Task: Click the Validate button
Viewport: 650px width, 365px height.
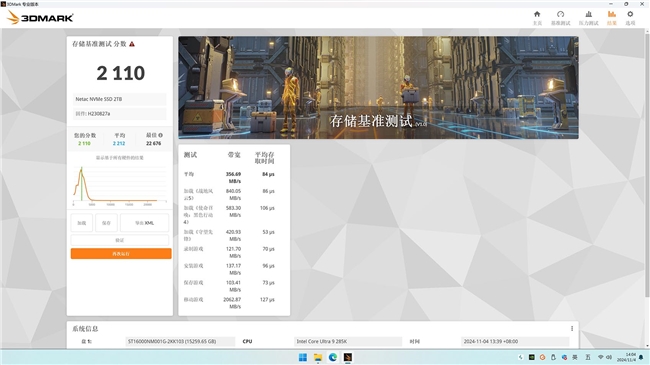Action: point(120,240)
